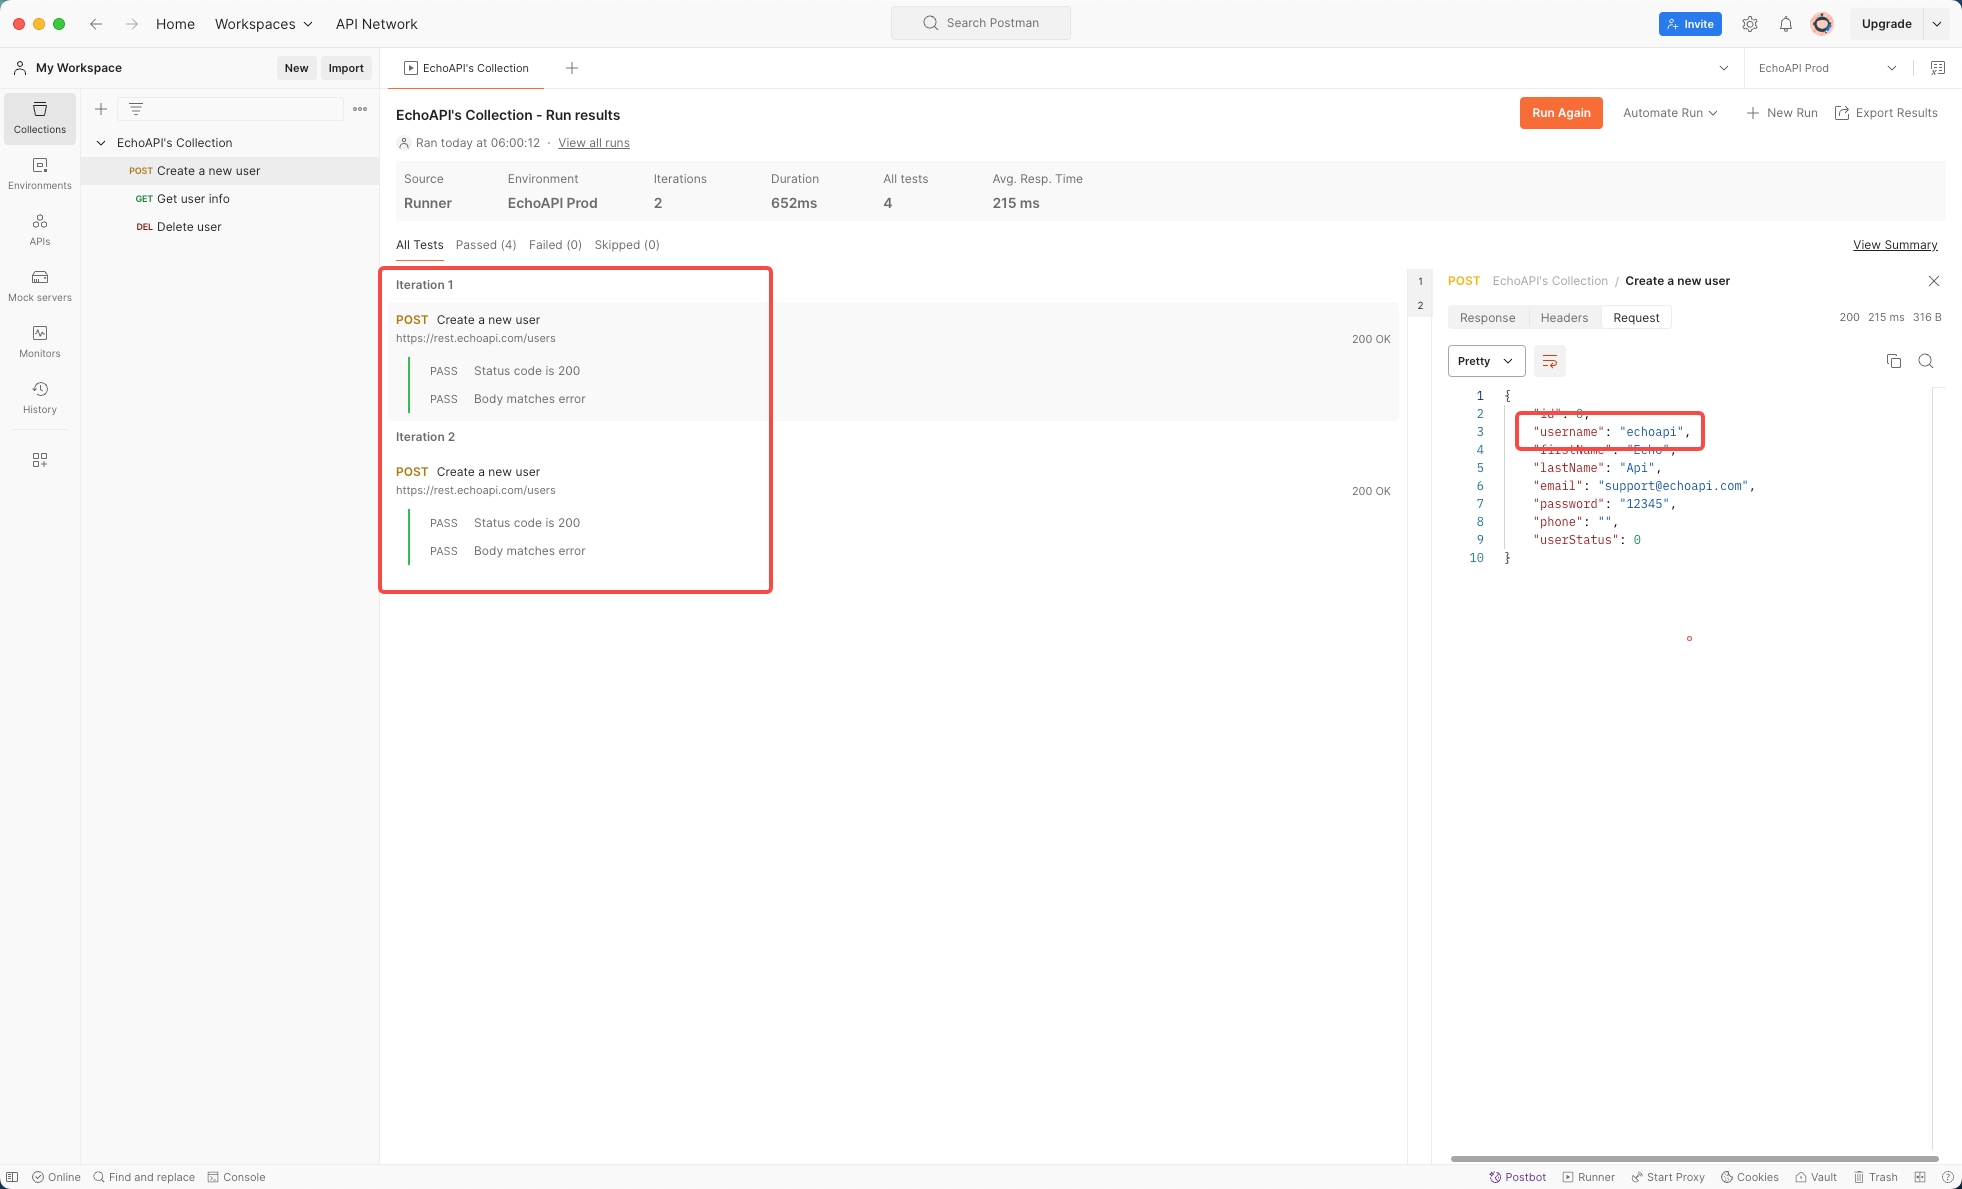Open the Mock servers sidebar panel

pyautogui.click(x=40, y=286)
